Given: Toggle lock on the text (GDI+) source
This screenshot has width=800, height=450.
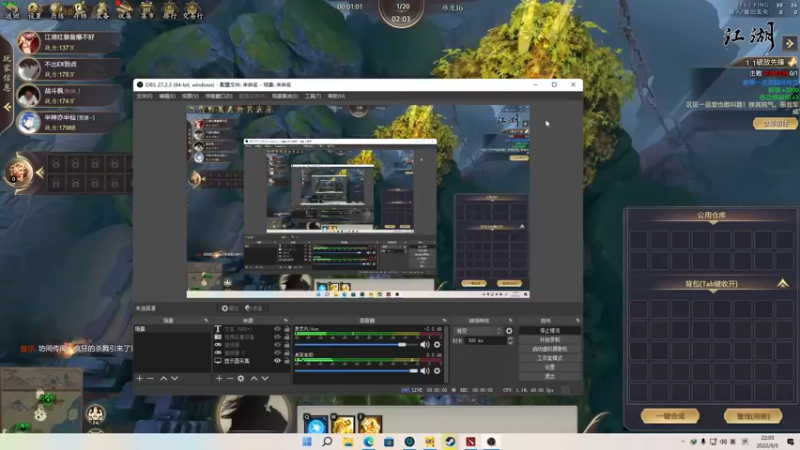Looking at the screenshot, I should [x=286, y=329].
